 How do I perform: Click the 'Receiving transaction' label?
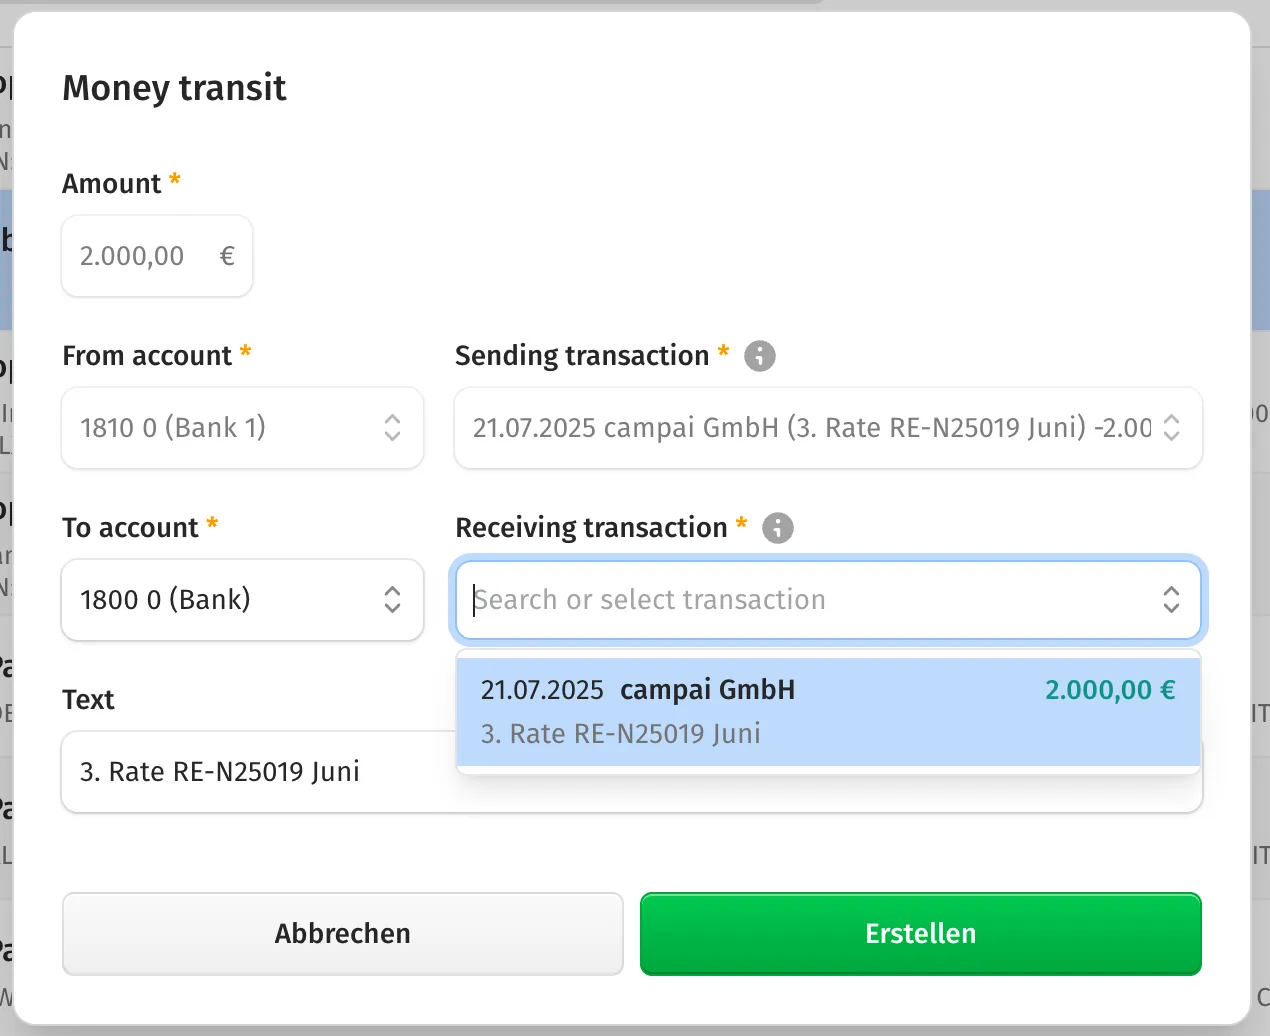(x=591, y=528)
